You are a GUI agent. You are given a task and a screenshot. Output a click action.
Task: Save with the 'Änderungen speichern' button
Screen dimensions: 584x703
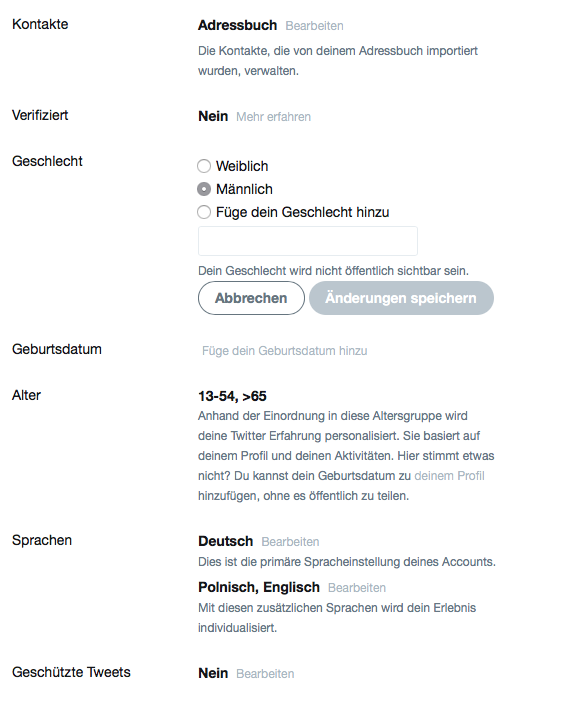[401, 298]
